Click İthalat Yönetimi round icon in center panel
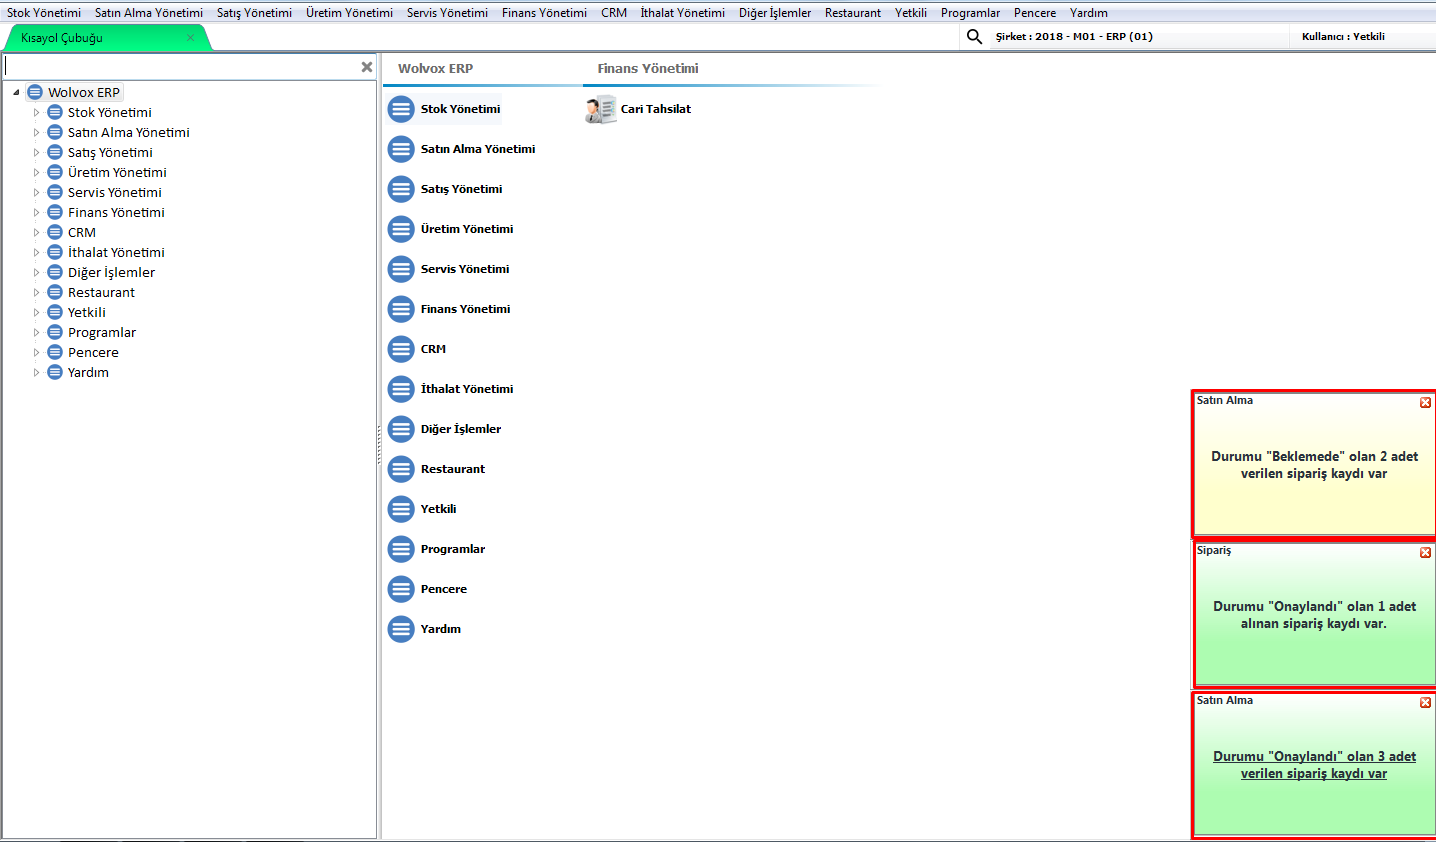The image size is (1436, 842). point(401,389)
